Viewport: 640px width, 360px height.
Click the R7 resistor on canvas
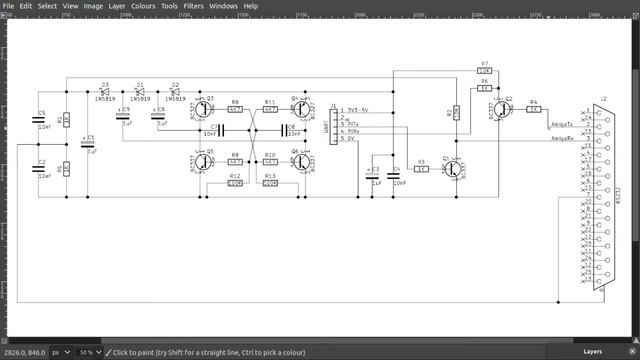pos(484,71)
